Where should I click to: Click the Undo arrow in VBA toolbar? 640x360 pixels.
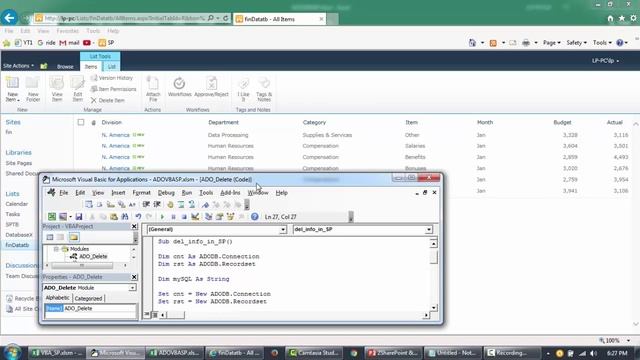click(138, 217)
